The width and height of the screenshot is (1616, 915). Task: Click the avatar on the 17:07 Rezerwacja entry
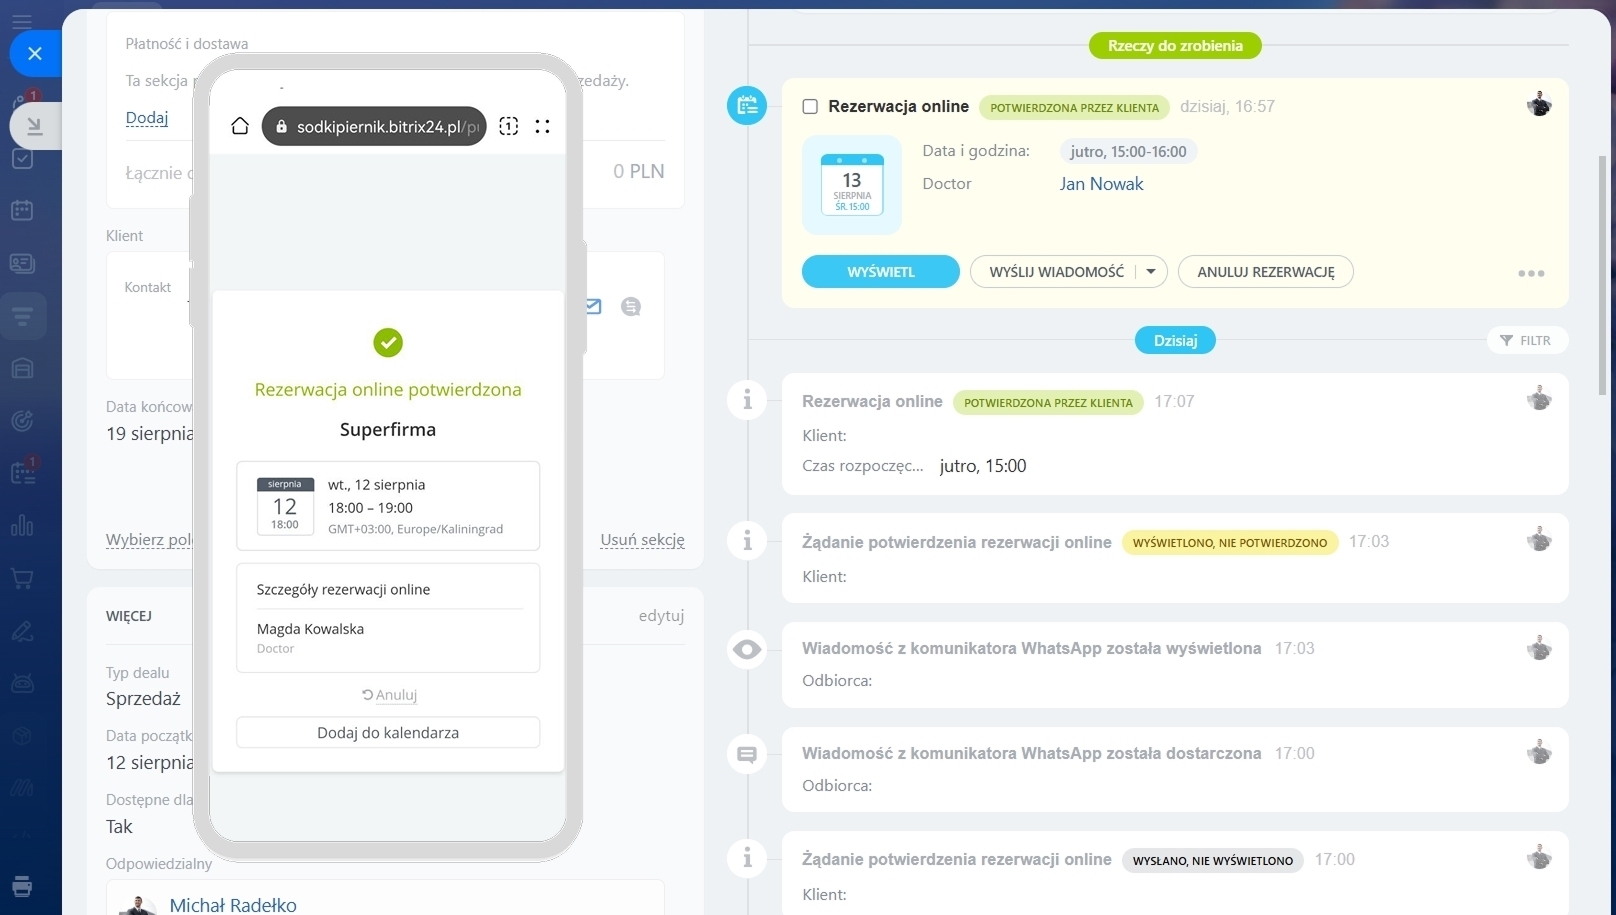(1540, 399)
